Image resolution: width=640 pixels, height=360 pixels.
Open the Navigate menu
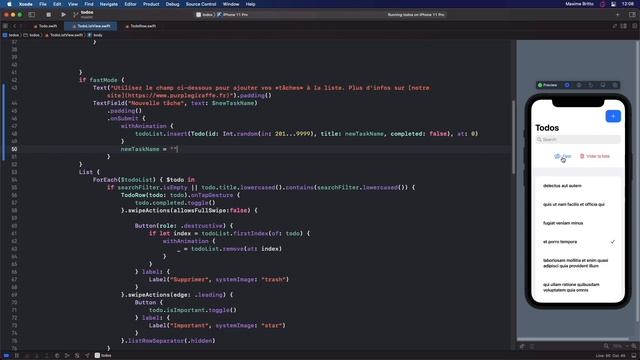pyautogui.click(x=109, y=4)
